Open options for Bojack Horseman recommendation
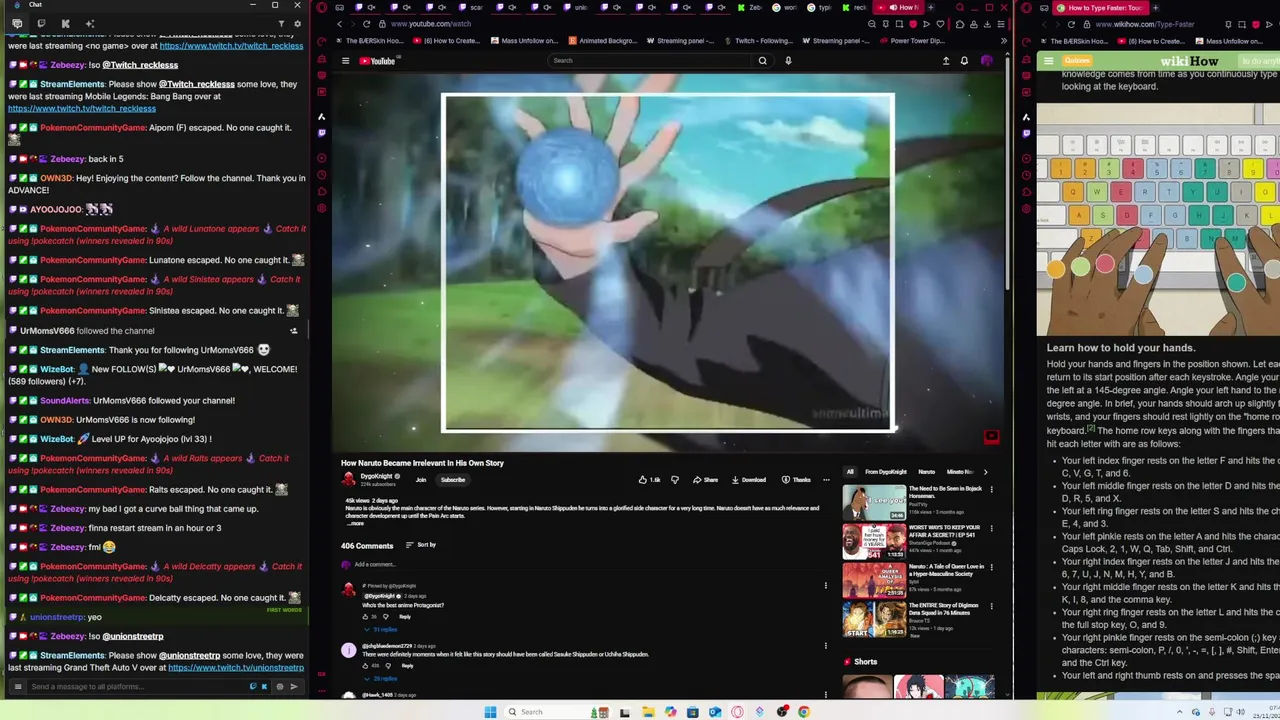The width and height of the screenshot is (1280, 720). (991, 489)
